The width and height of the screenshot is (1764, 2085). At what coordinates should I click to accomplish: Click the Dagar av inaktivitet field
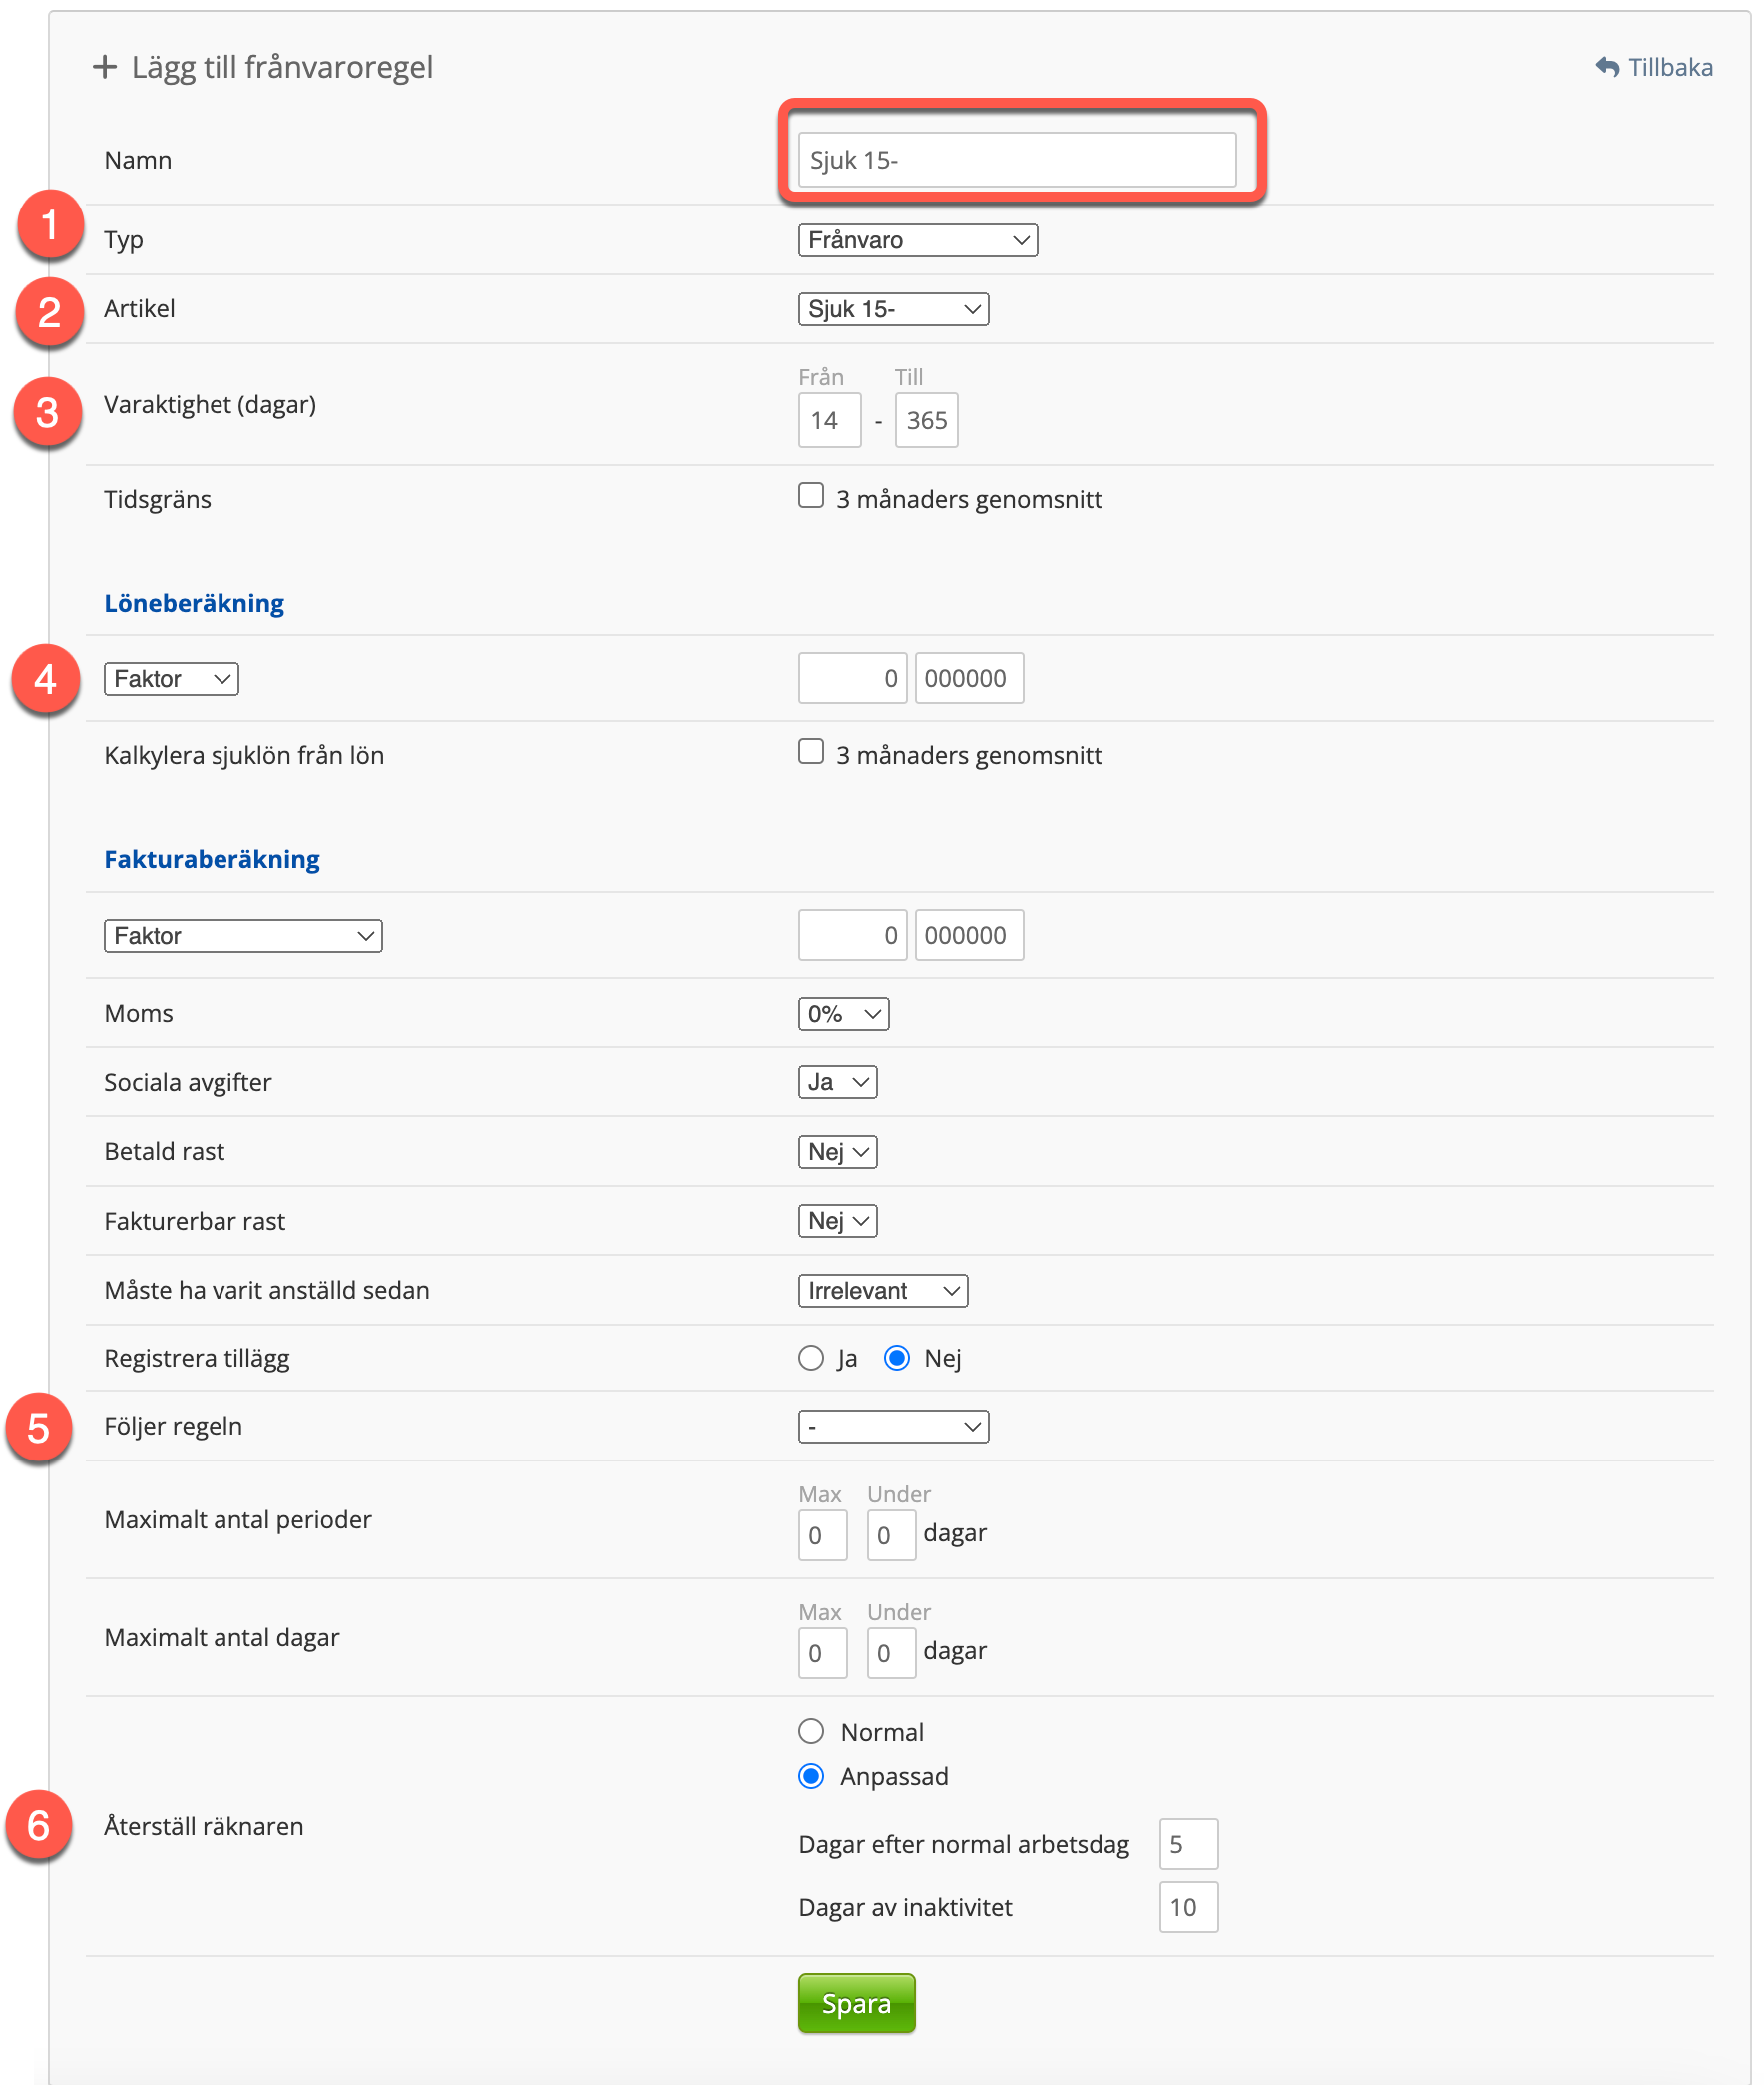[1188, 1907]
